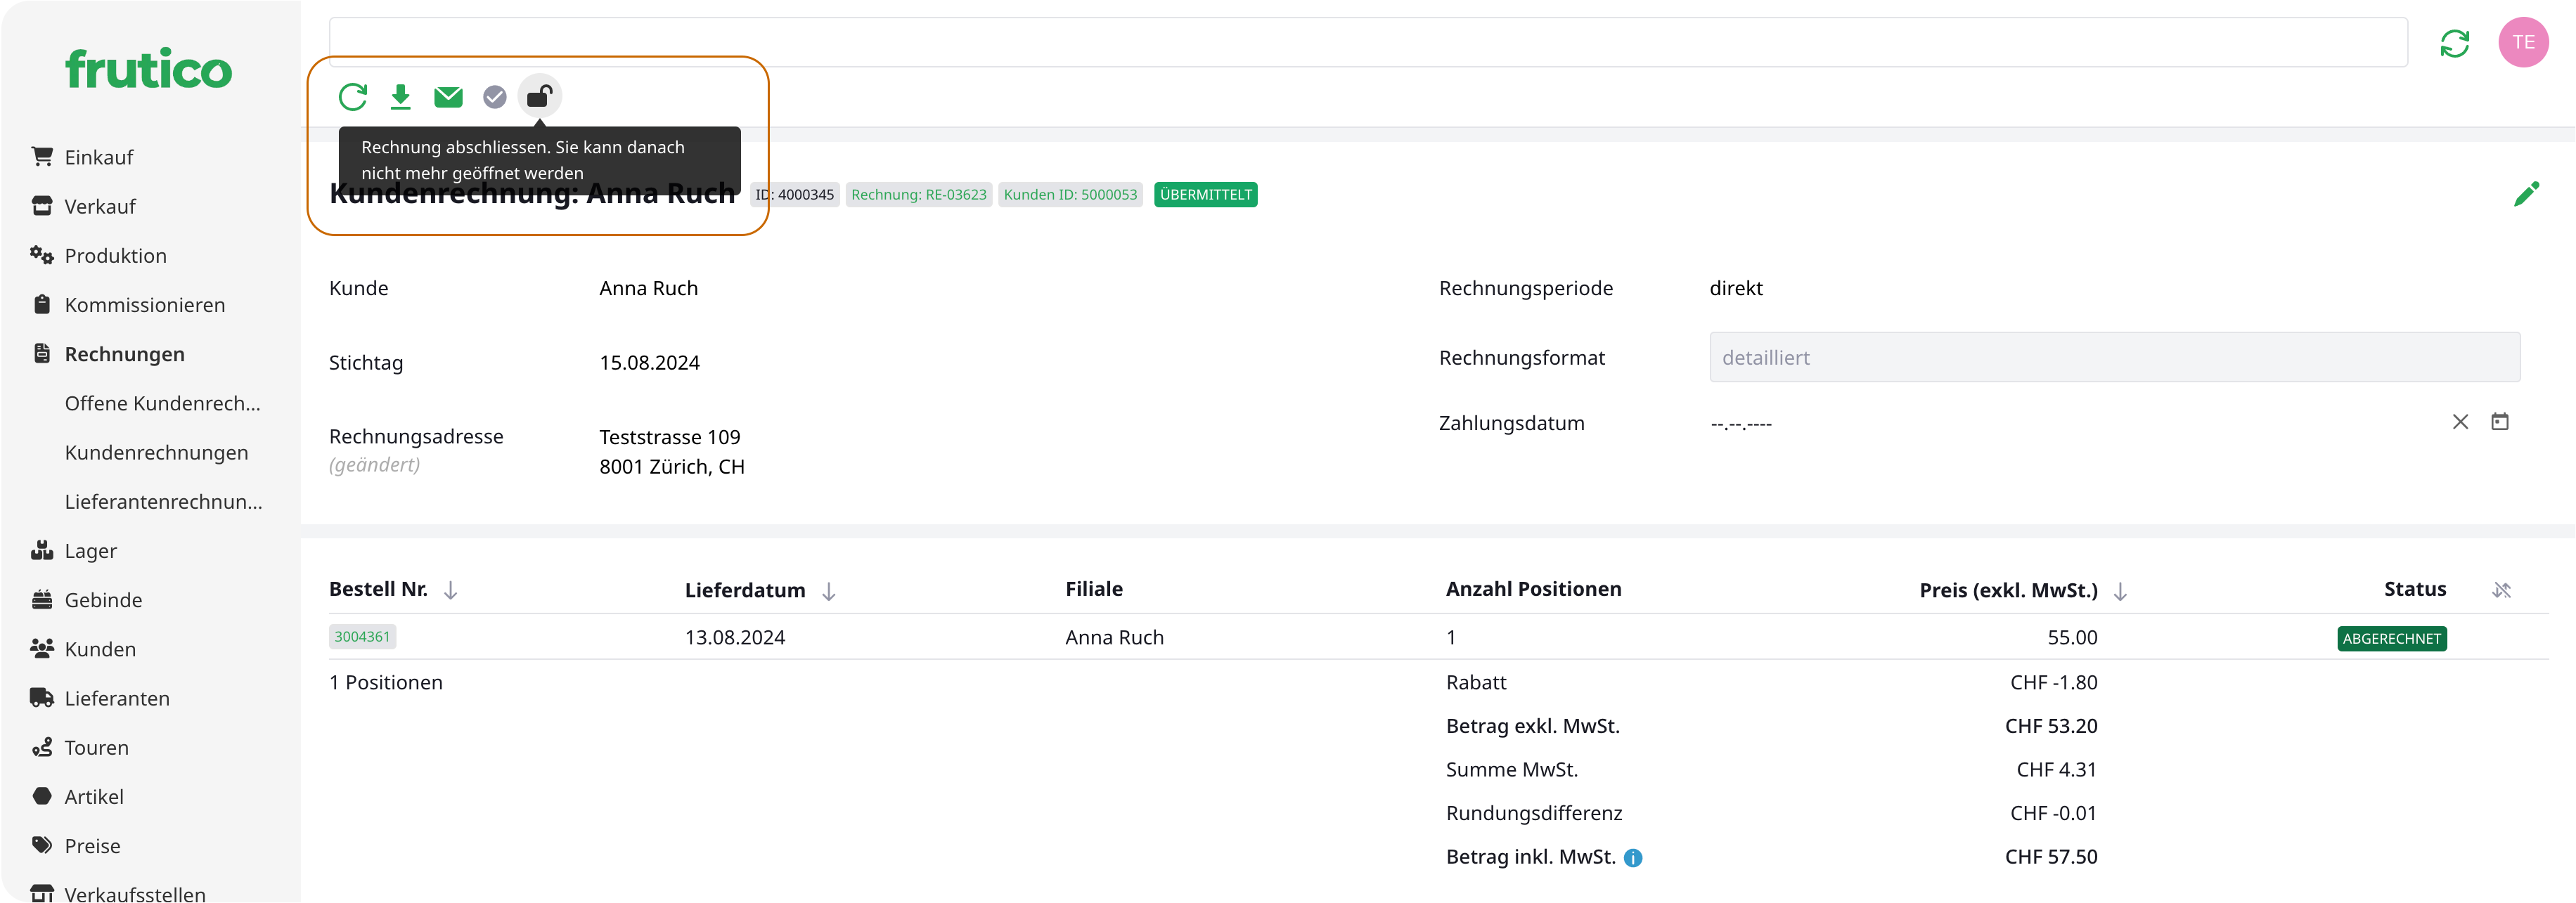2576x903 pixels.
Task: Open the TE user avatar menu
Action: 2522,43
